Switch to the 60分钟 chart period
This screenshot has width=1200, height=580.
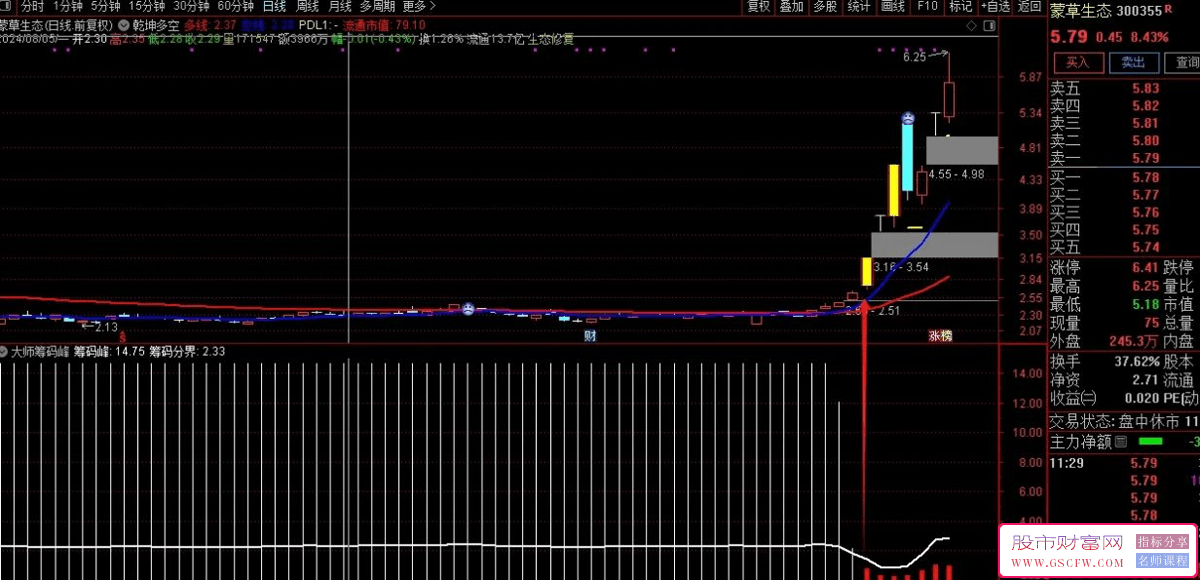235,6
